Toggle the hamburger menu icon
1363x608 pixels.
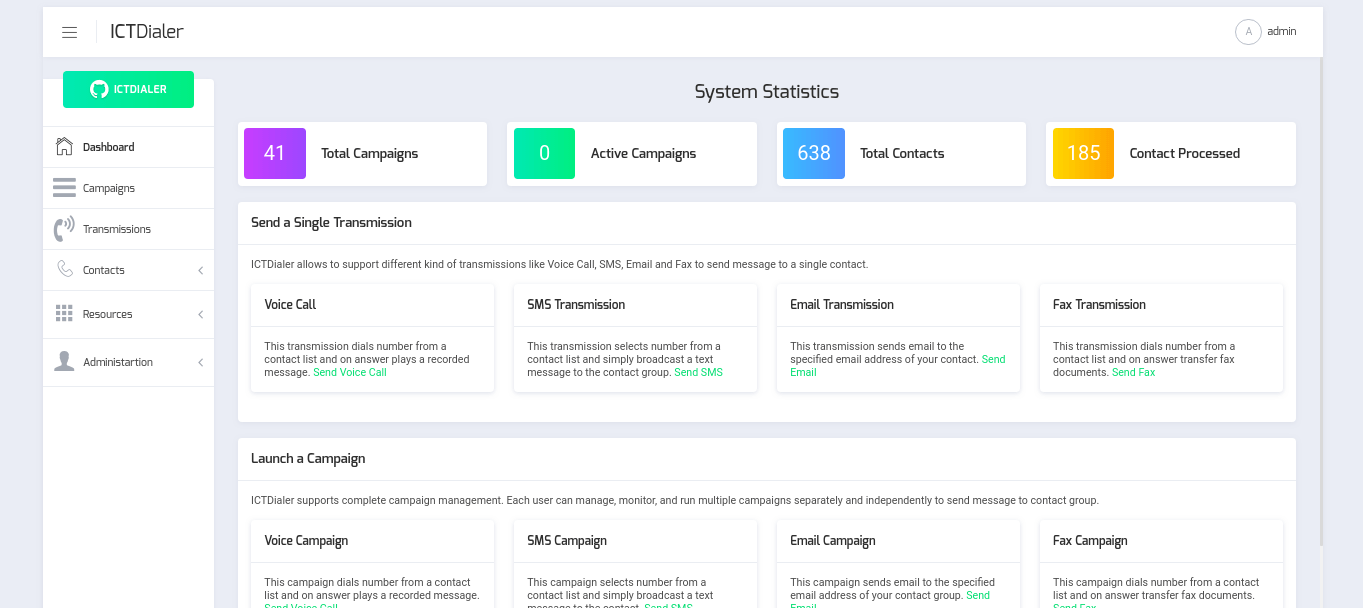[x=69, y=32]
